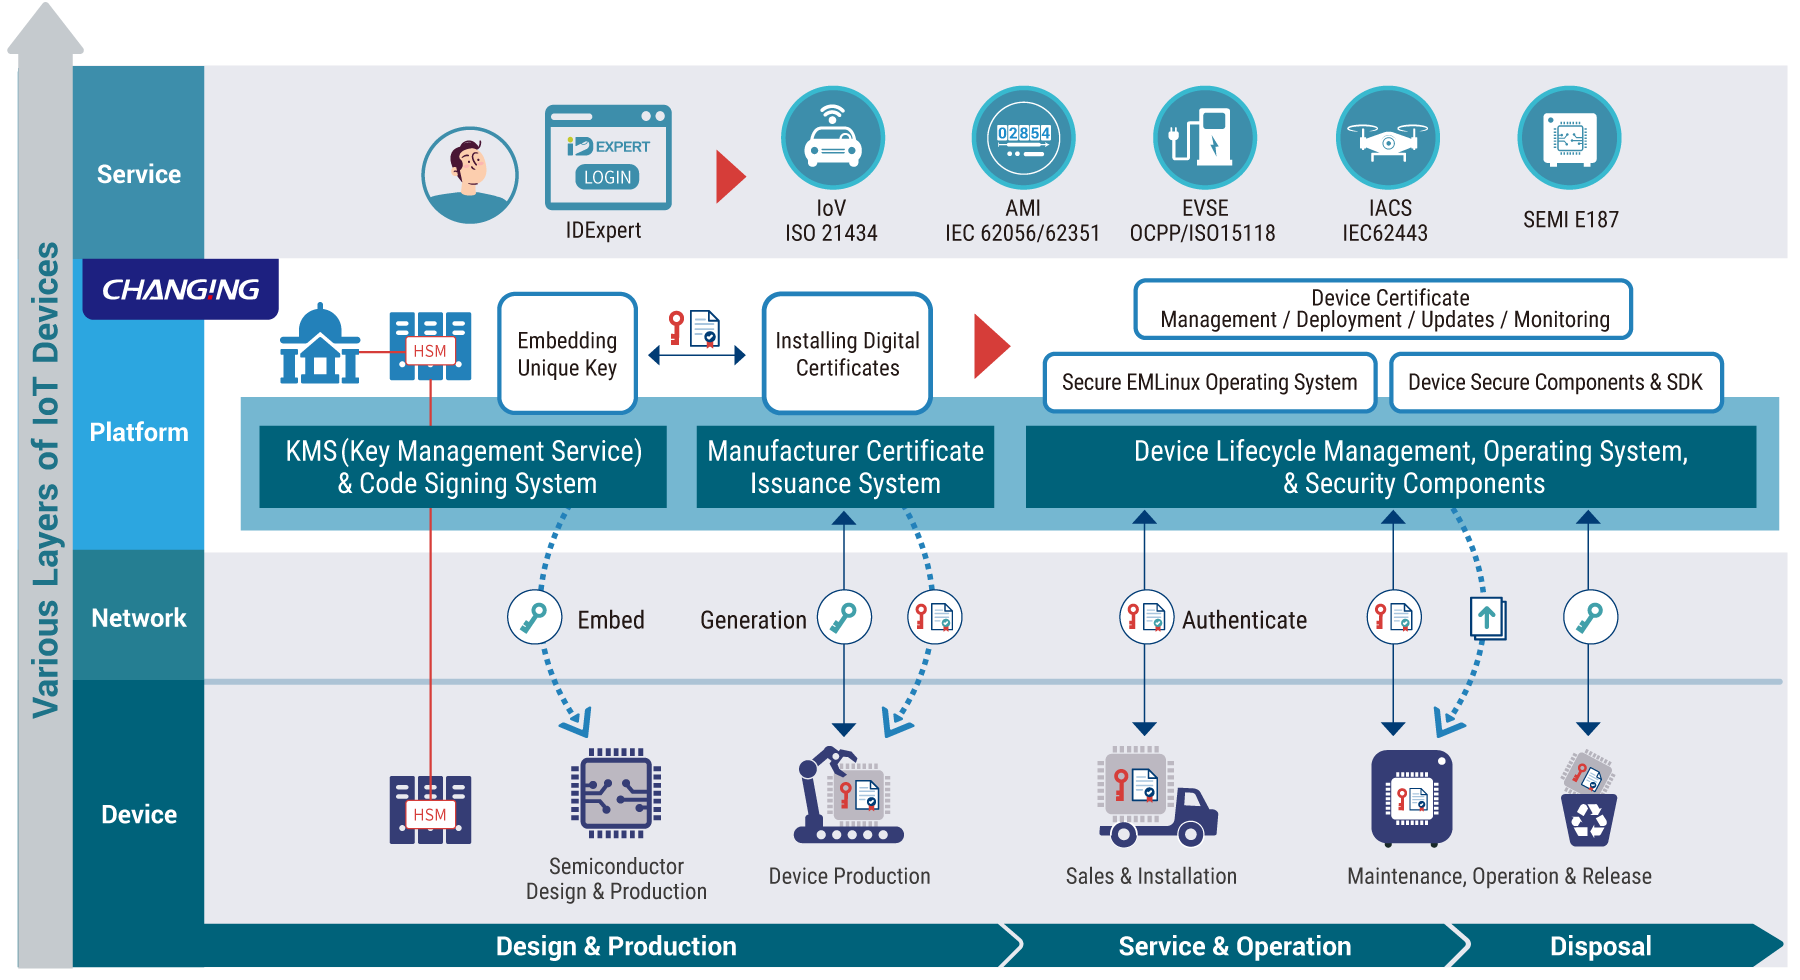Select the Service layer tab
Viewport: 1800px width, 980px height.
tap(139, 174)
